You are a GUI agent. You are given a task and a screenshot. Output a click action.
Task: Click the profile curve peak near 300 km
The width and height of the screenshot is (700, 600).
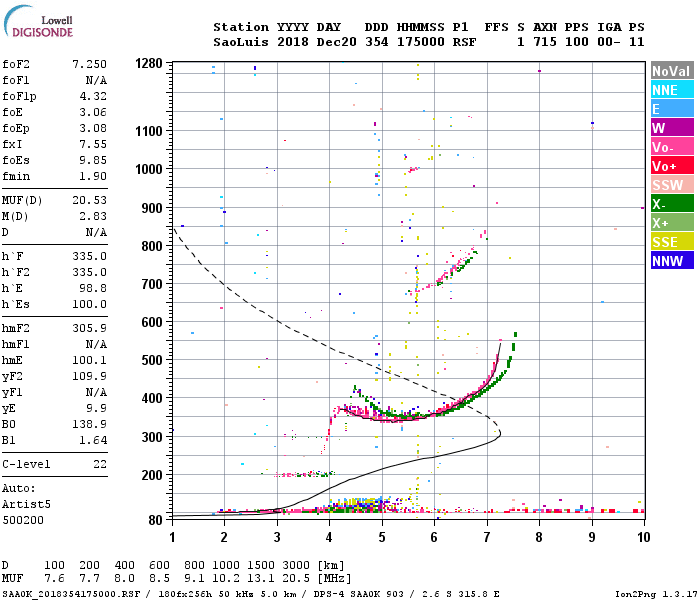(500, 433)
